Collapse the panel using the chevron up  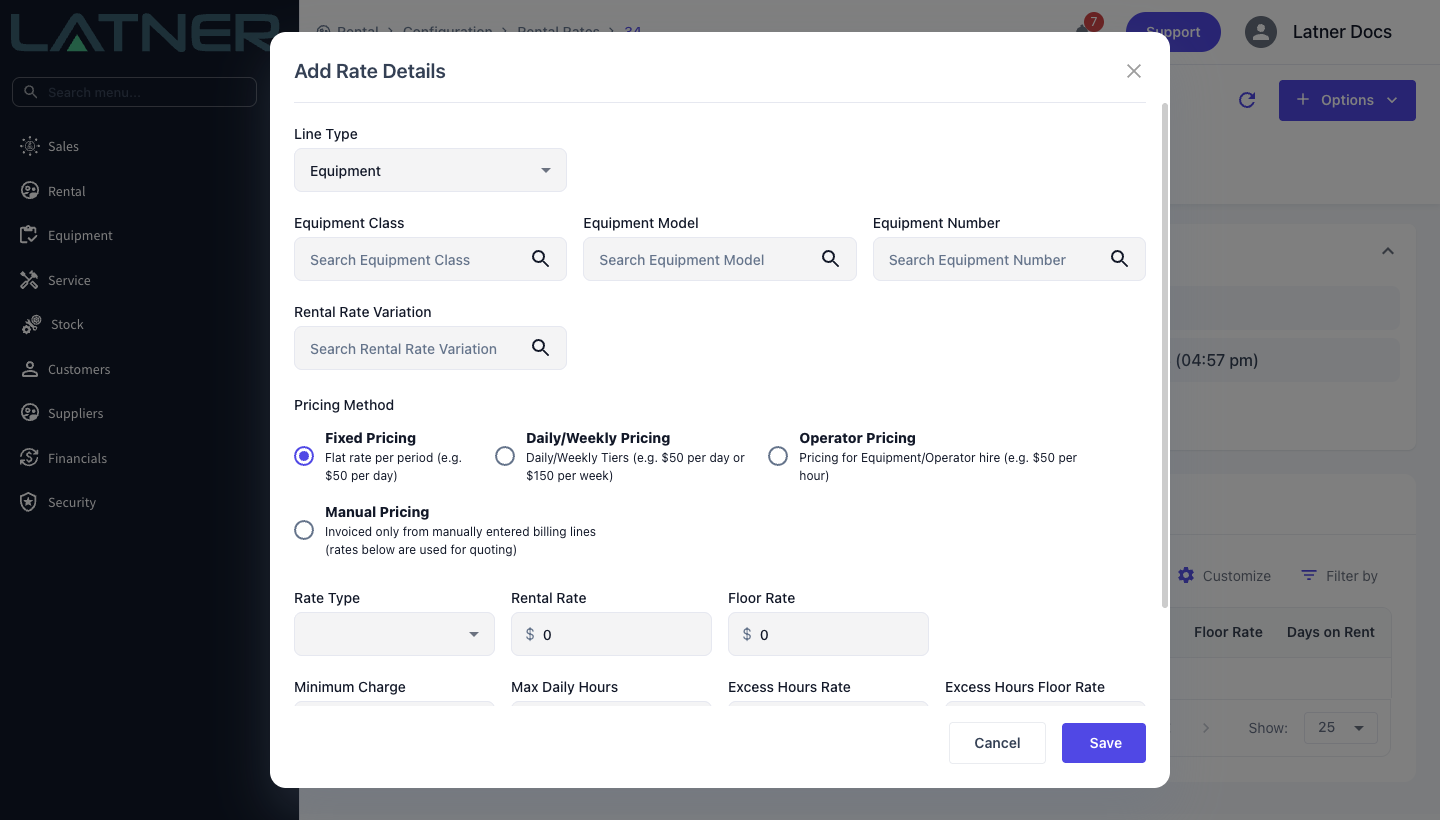tap(1387, 251)
